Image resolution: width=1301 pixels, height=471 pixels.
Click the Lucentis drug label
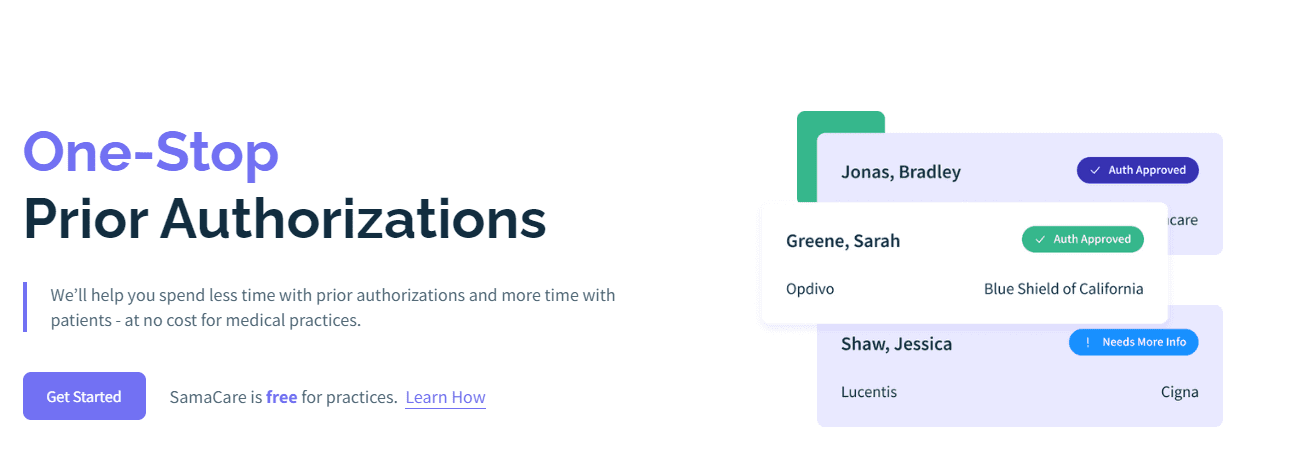click(869, 392)
